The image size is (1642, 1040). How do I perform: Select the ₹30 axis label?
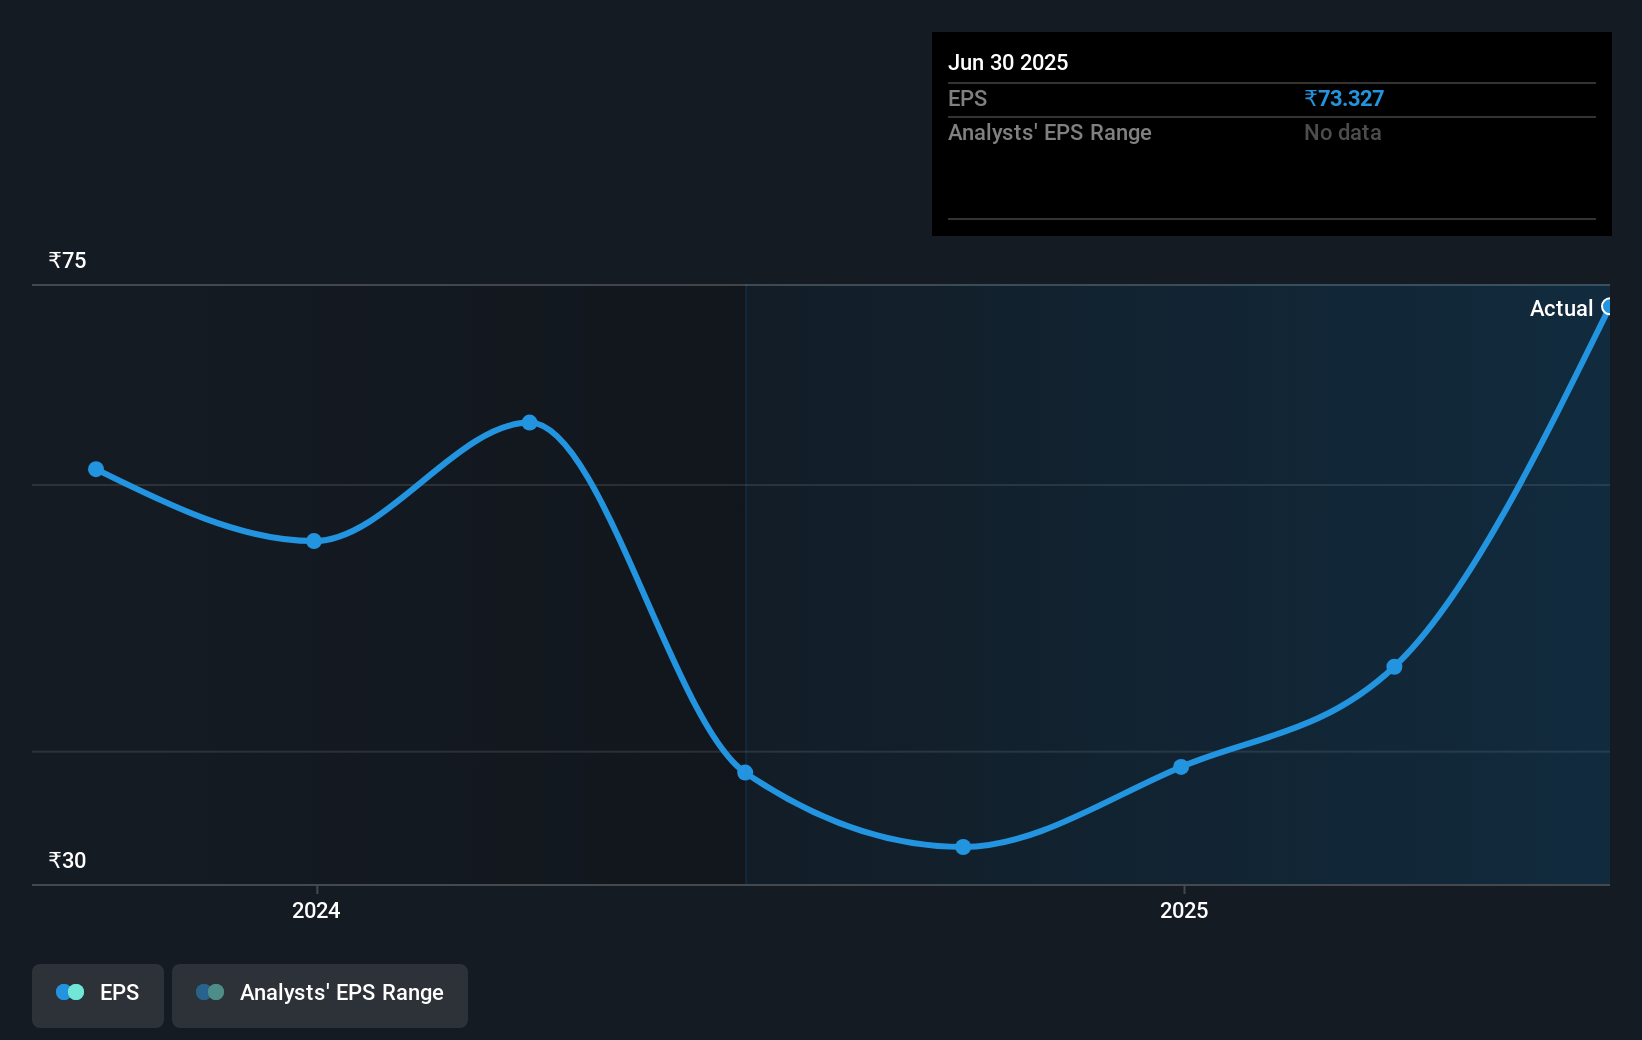(66, 860)
